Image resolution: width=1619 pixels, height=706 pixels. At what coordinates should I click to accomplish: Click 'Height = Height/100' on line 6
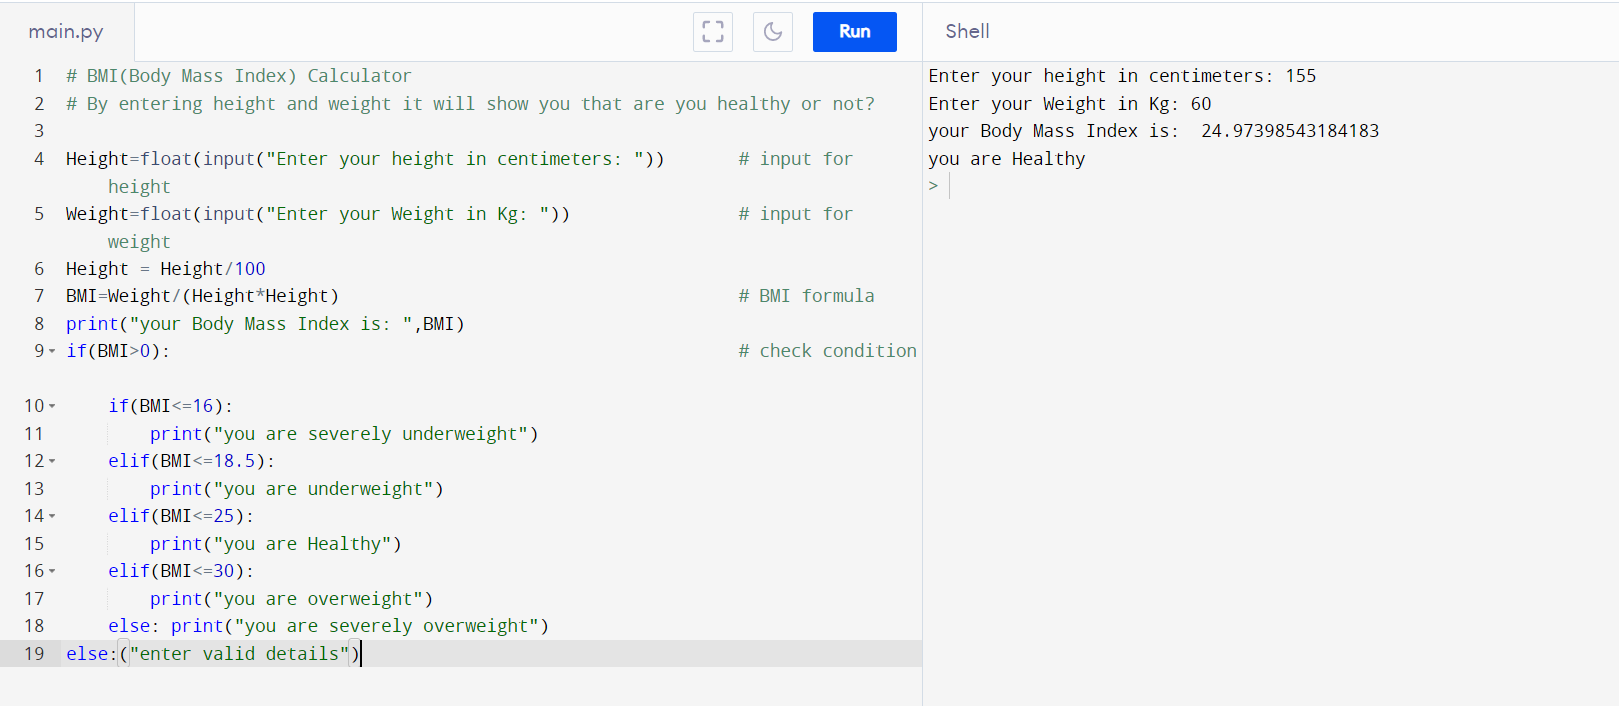[x=166, y=269]
